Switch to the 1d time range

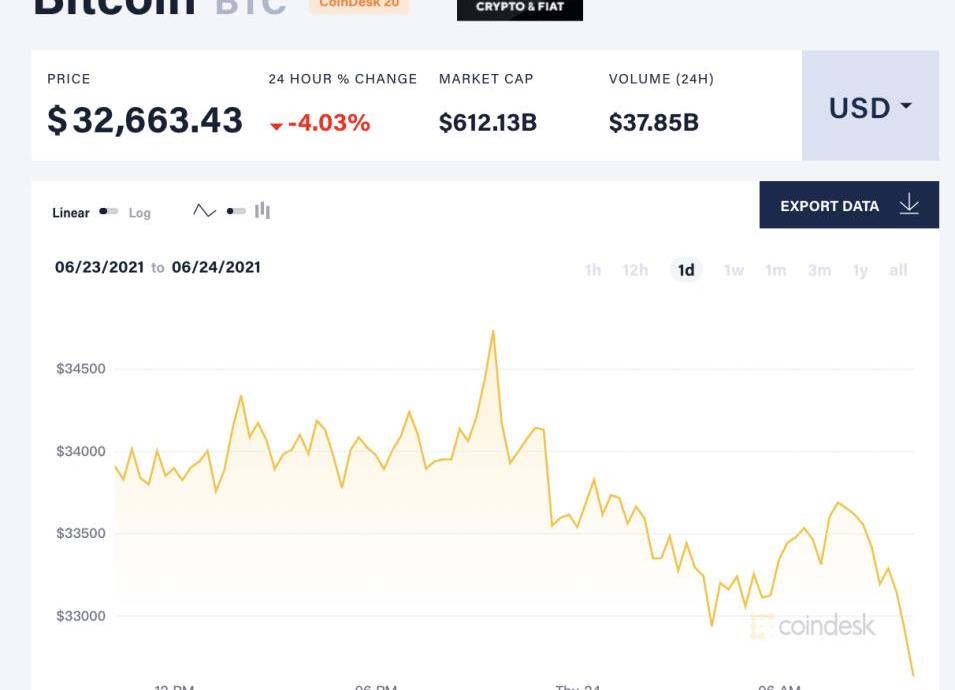(686, 270)
